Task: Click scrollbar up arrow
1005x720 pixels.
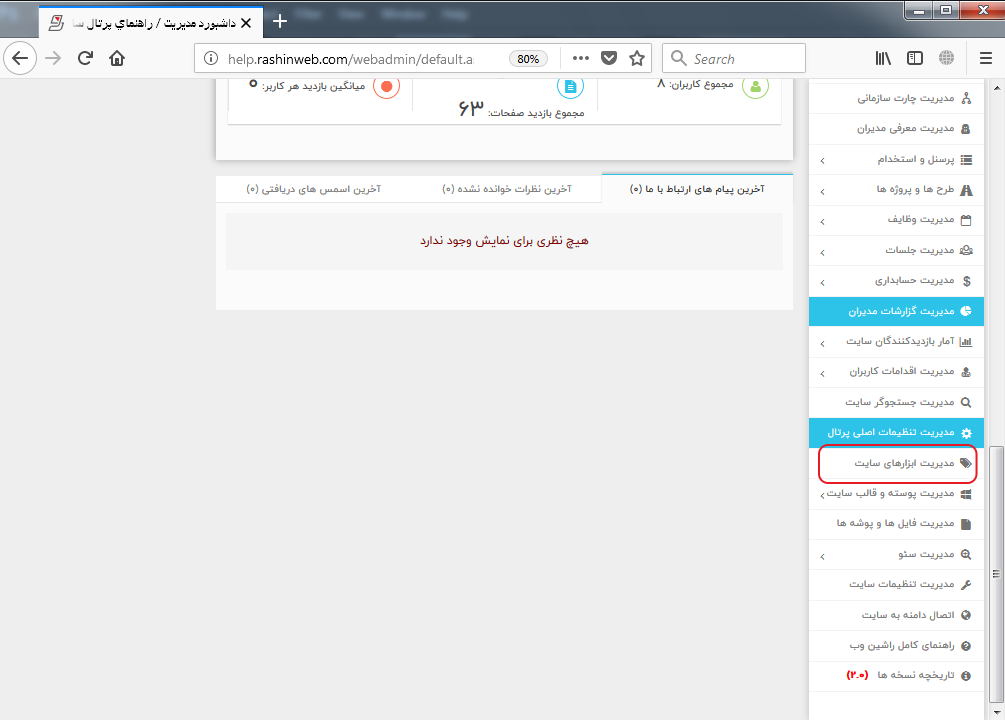Action: pos(997,88)
